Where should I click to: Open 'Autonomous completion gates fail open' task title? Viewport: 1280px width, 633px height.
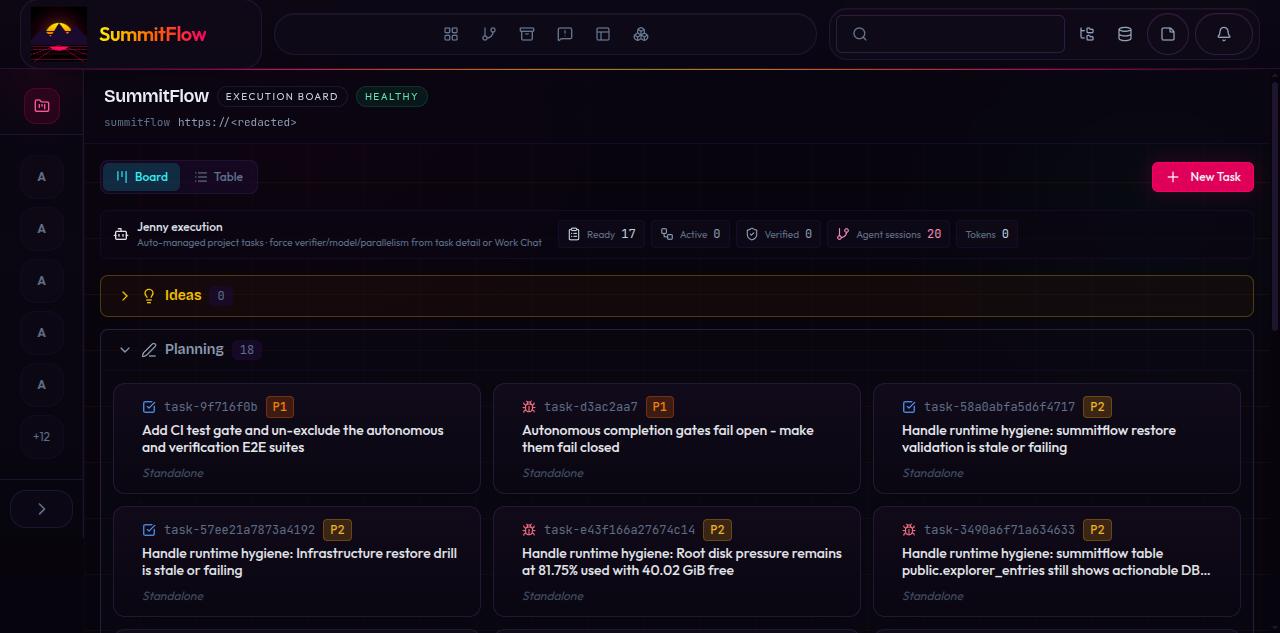(668, 439)
